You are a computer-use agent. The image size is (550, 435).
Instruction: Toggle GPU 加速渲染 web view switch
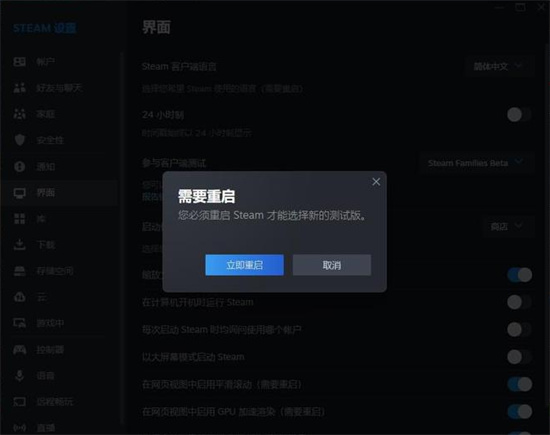coord(519,411)
